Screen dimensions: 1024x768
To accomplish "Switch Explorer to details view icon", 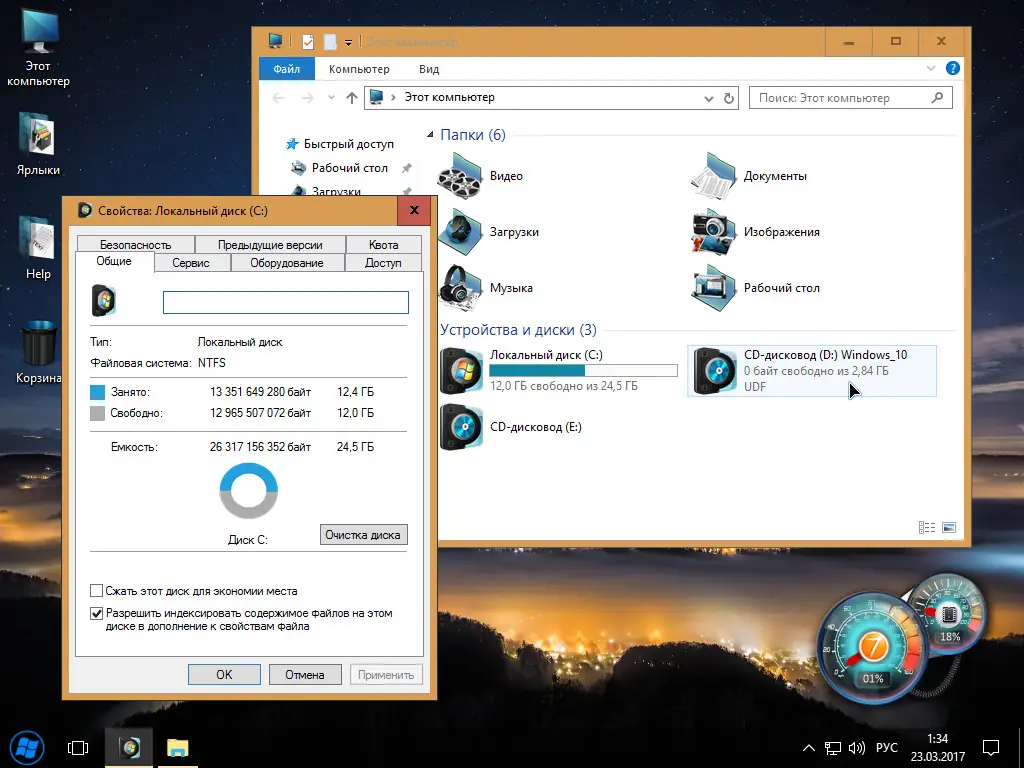I will click(x=927, y=527).
